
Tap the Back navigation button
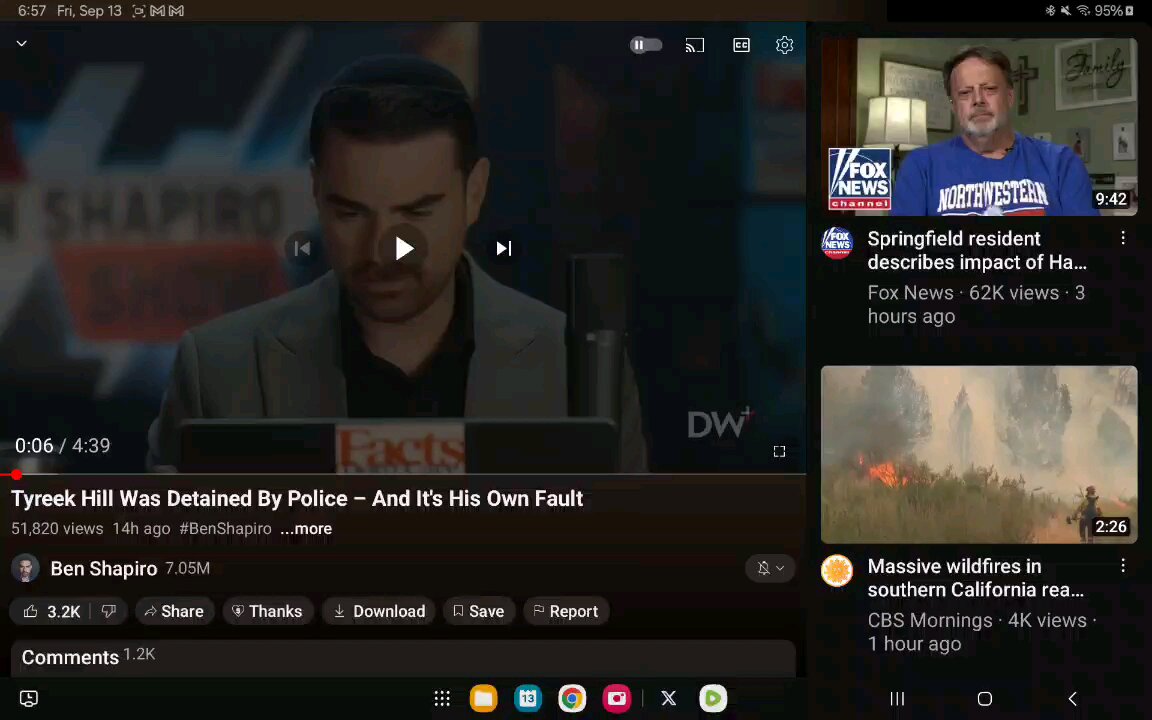[x=1073, y=699]
